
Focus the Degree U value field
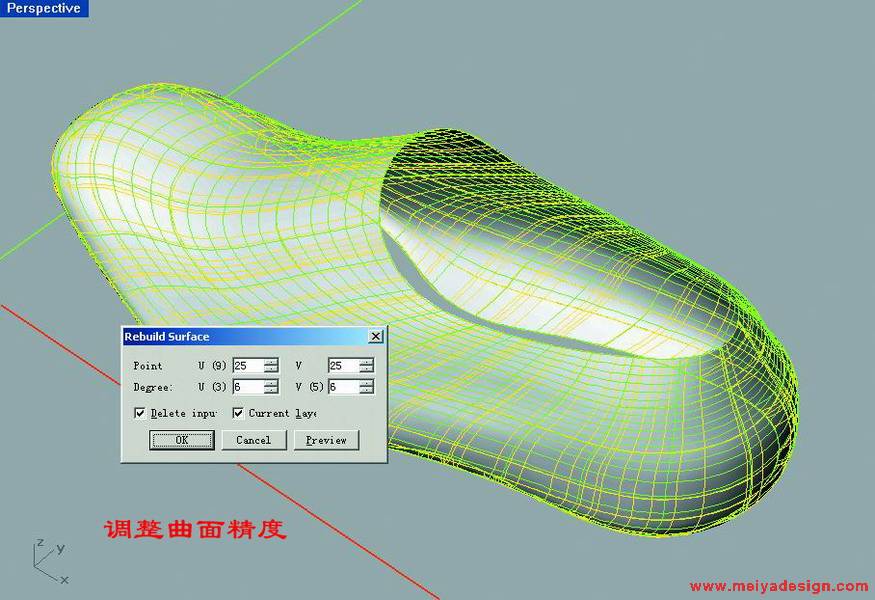pyautogui.click(x=247, y=387)
